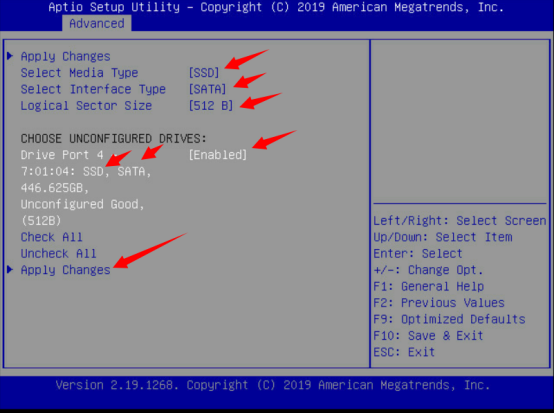Select the Logical Sector Size label
The width and height of the screenshot is (554, 413).
(x=86, y=106)
